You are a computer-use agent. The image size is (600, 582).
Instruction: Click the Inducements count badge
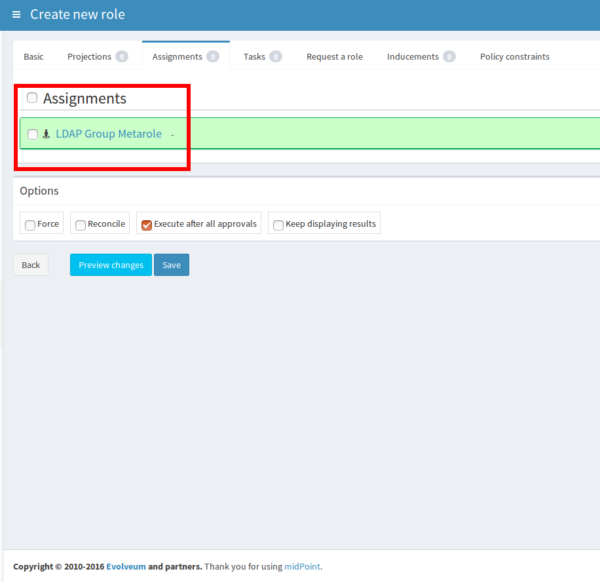449,57
